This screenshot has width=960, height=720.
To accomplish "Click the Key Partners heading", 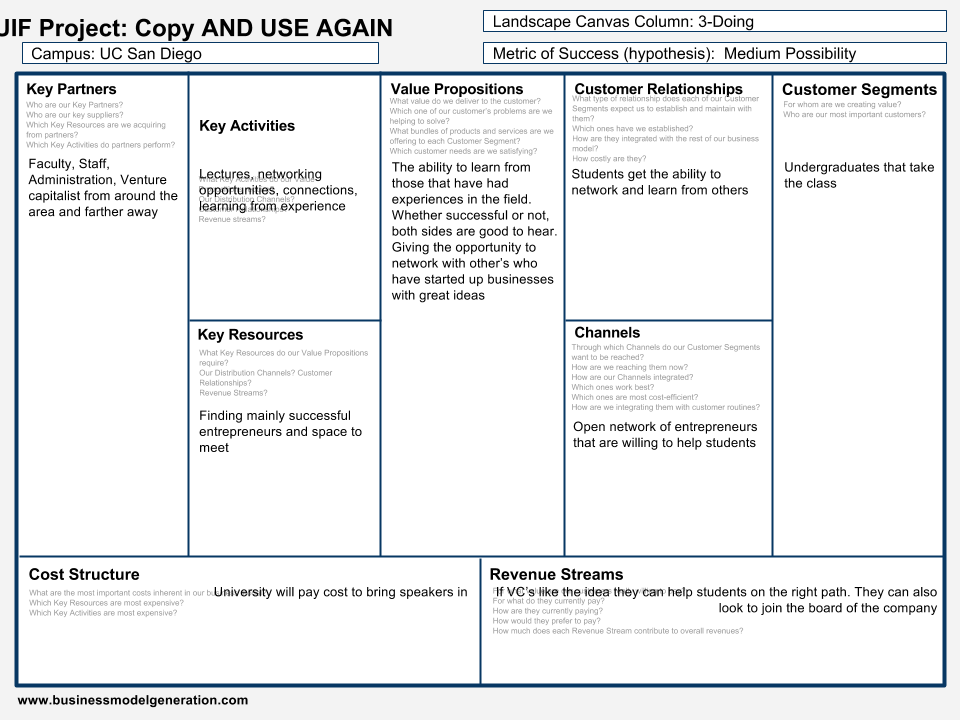I will (71, 89).
